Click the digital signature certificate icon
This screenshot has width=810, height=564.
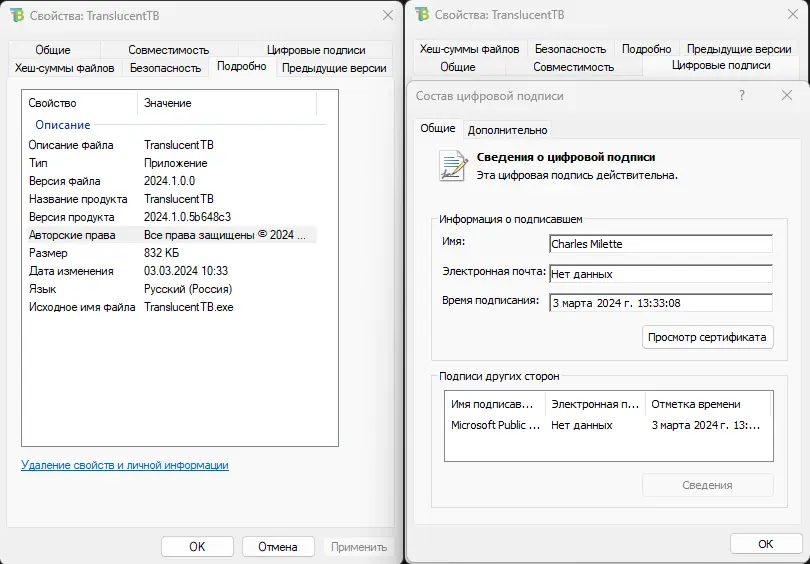453,165
